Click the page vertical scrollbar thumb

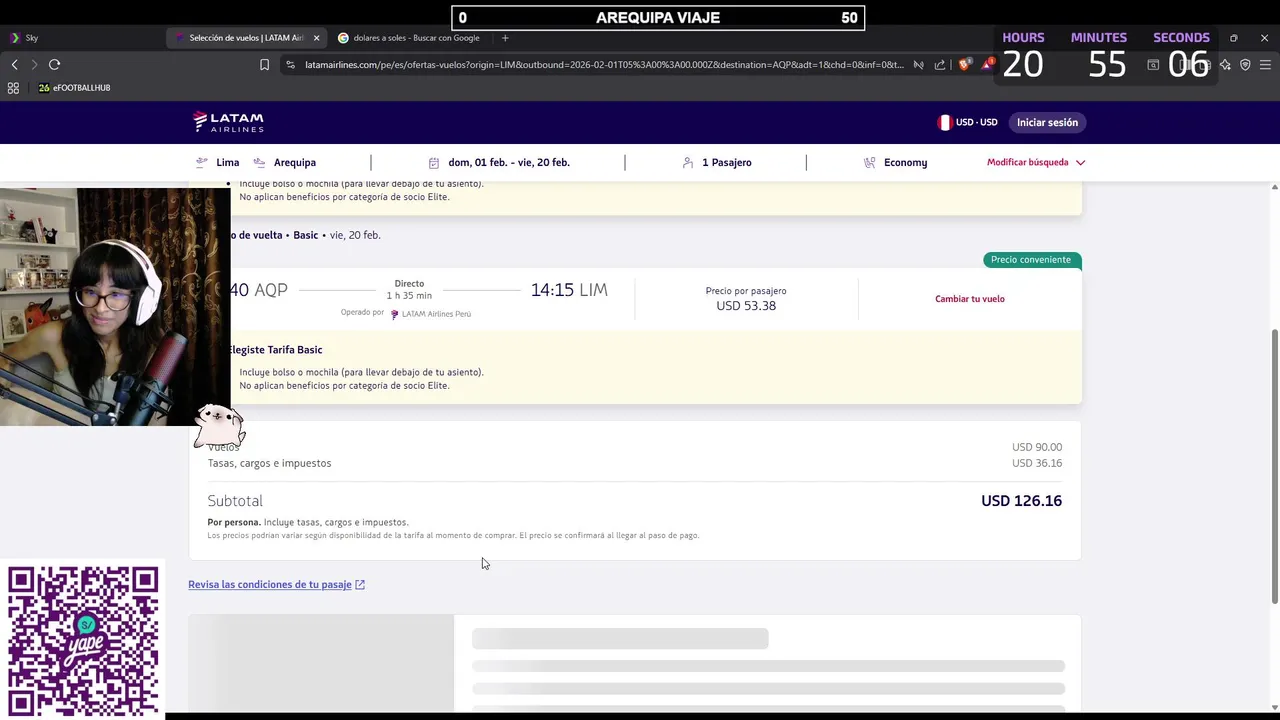(1275, 465)
